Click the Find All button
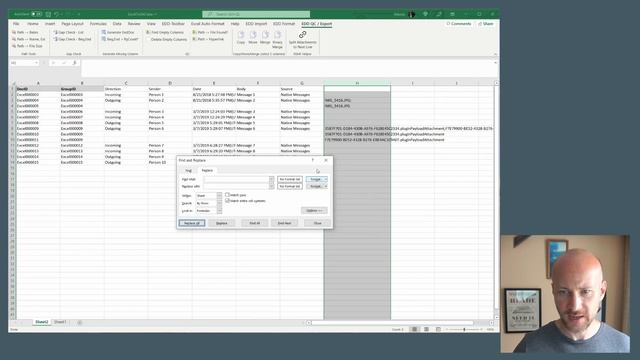640x360 pixels. [255, 223]
